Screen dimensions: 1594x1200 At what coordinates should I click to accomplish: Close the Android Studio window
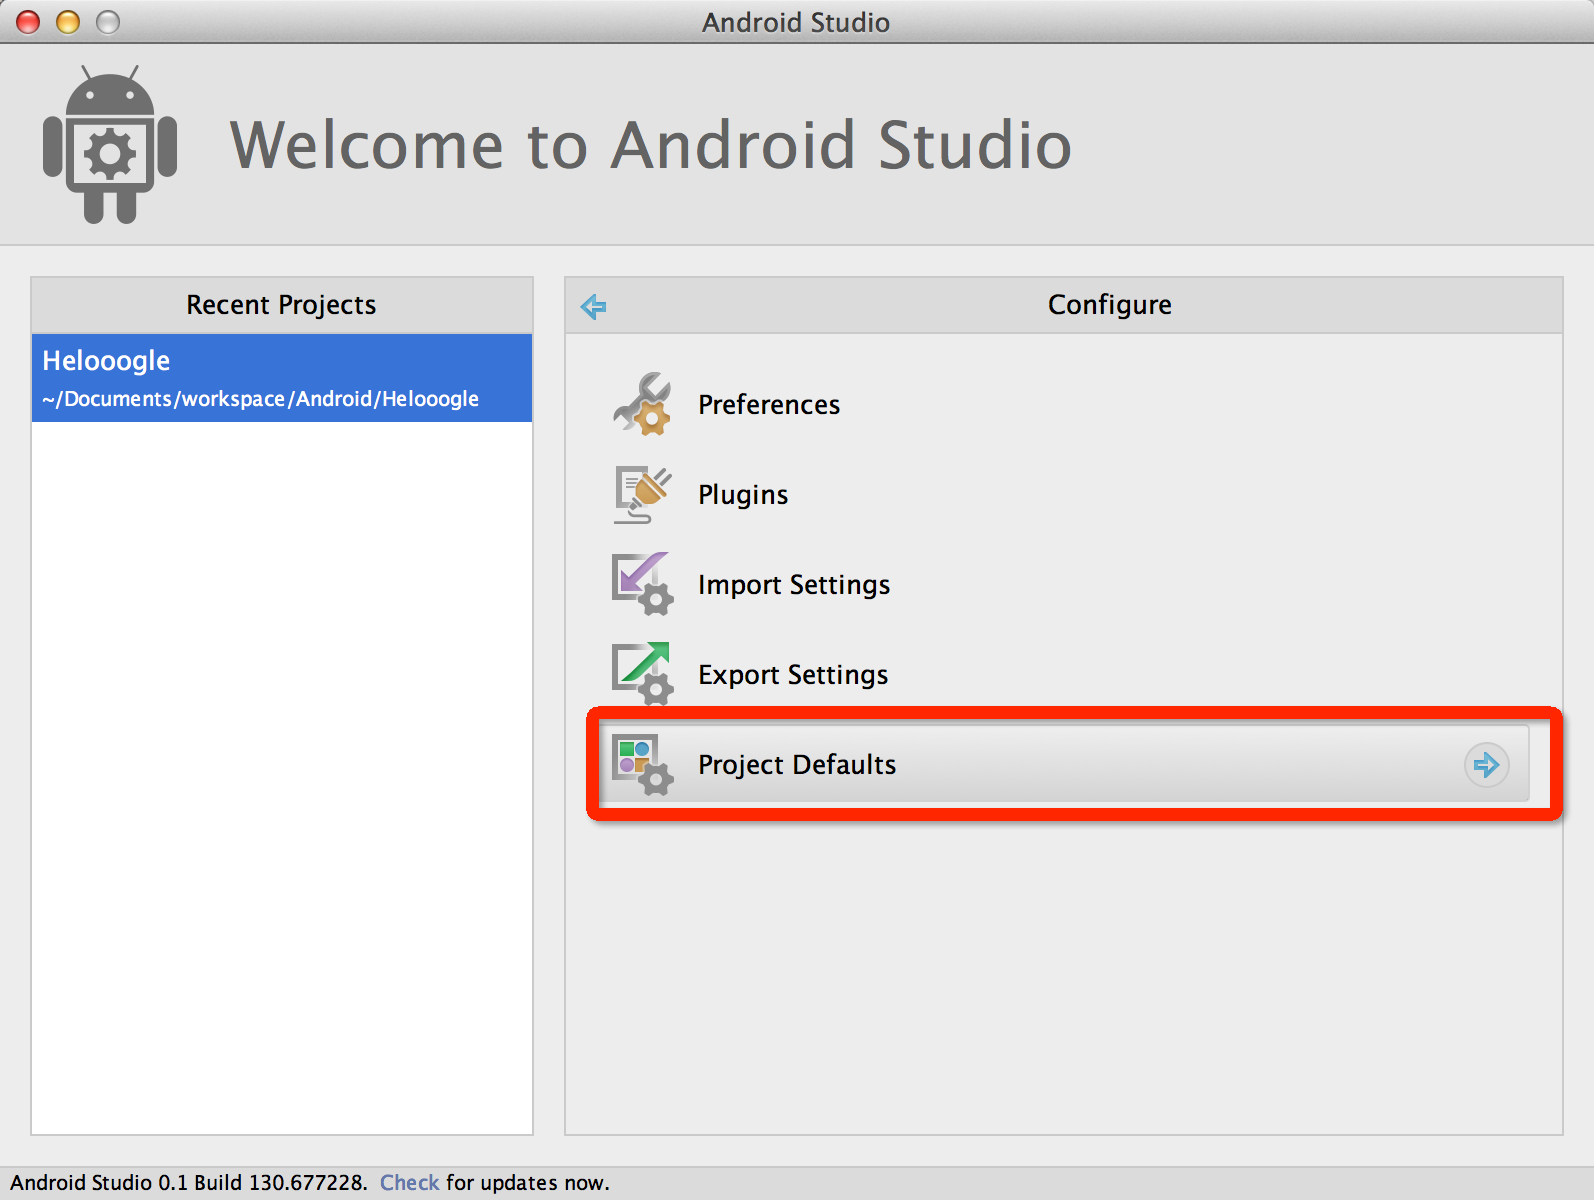click(28, 21)
